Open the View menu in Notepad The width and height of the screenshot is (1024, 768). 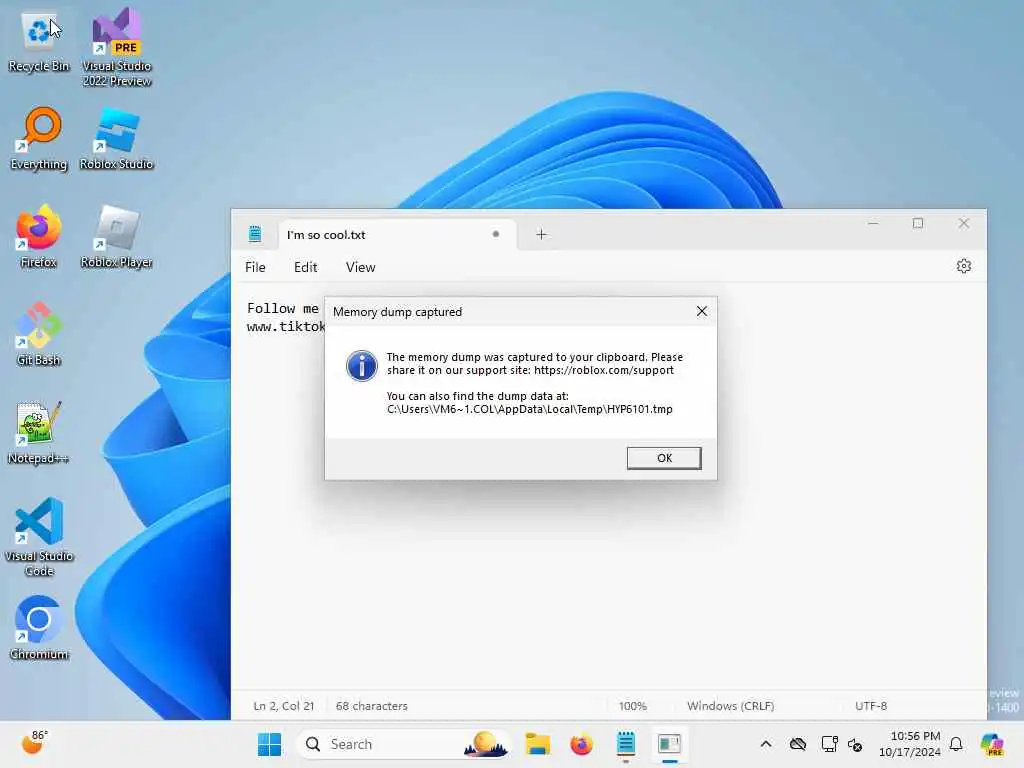(x=360, y=267)
